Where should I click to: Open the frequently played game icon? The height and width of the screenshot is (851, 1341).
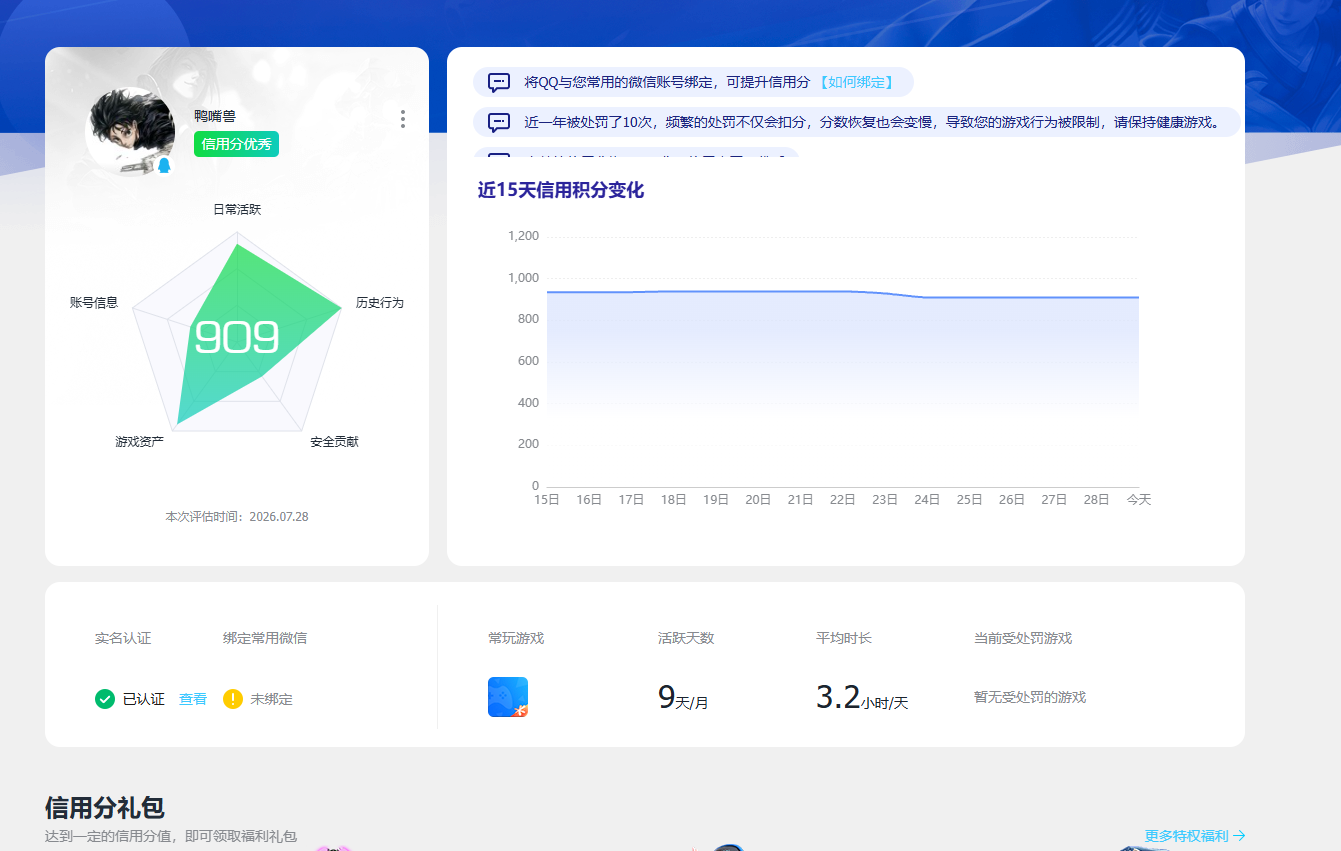508,697
